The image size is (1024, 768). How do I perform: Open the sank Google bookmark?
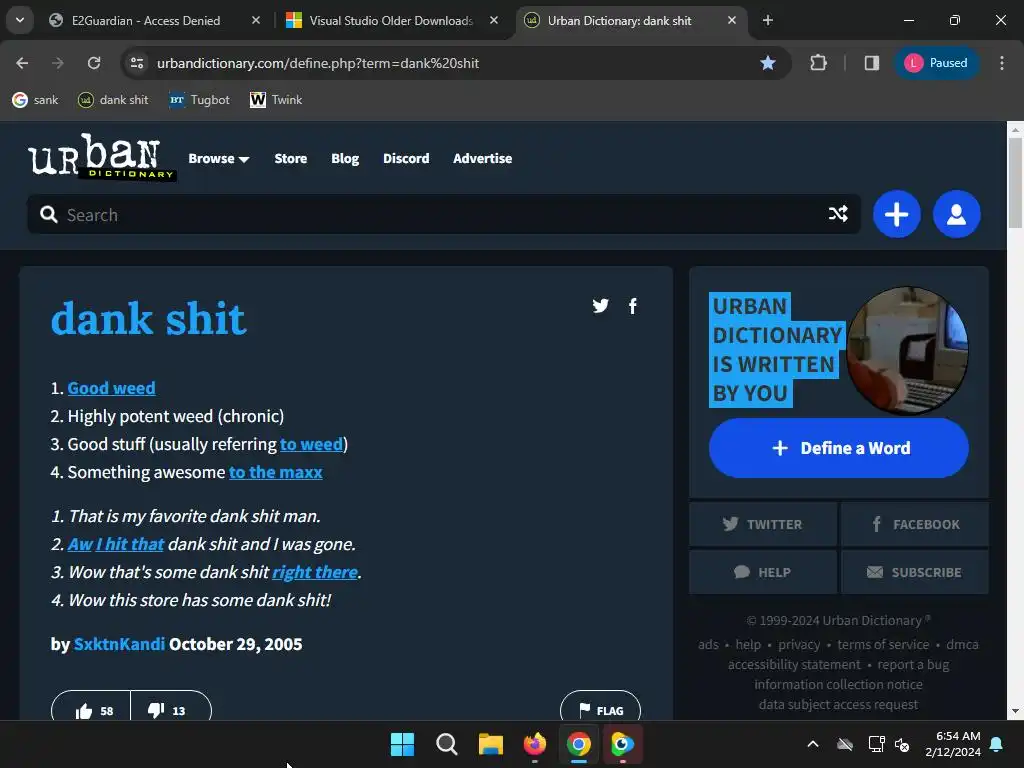click(x=36, y=100)
